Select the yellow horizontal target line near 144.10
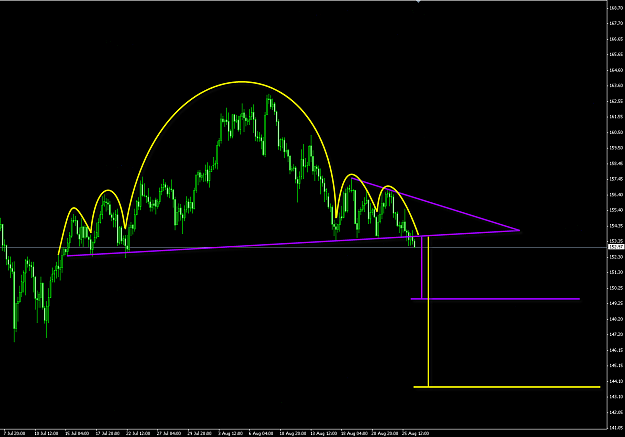Screen dimensions: 625x437 pos(507,387)
